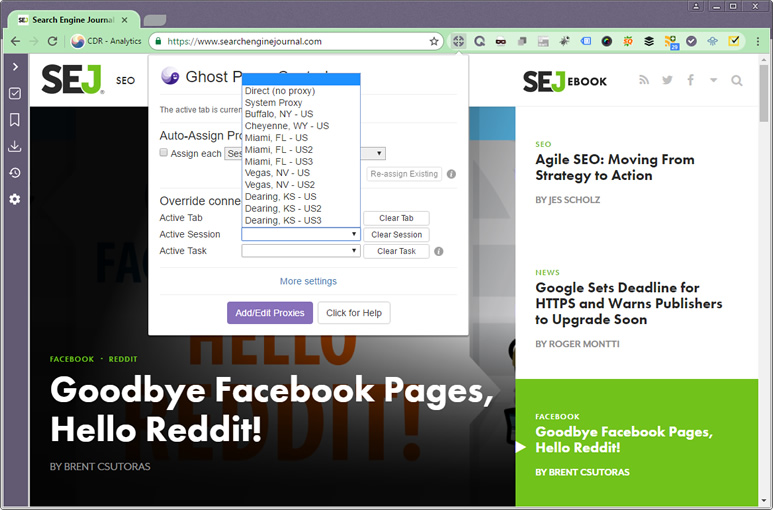Click the Q-shaped extension icon in toolbar
The height and width of the screenshot is (510, 773).
[480, 41]
